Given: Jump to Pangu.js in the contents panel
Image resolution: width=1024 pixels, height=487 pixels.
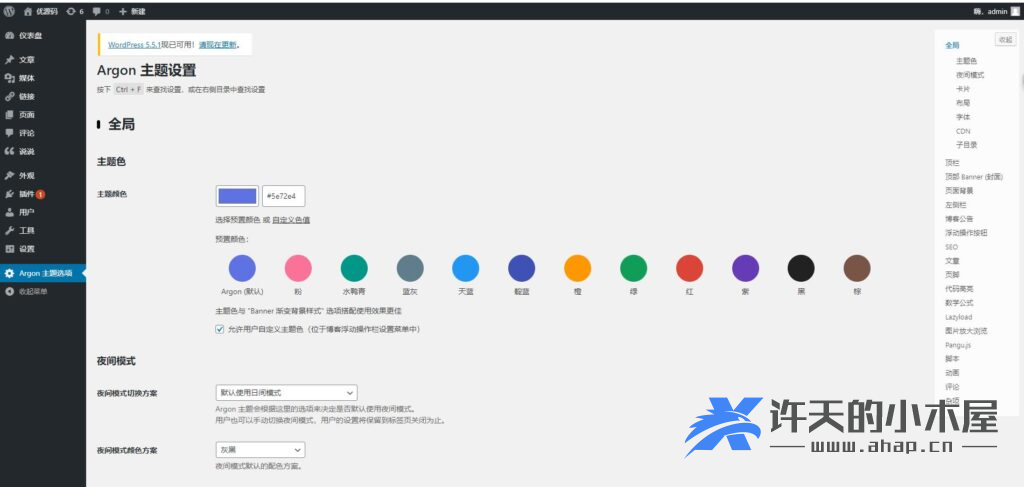Looking at the screenshot, I should tap(957, 345).
